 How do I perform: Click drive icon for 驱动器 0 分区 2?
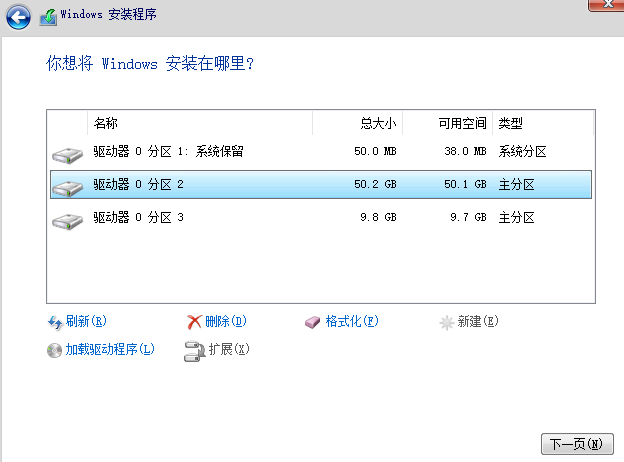coord(67,187)
